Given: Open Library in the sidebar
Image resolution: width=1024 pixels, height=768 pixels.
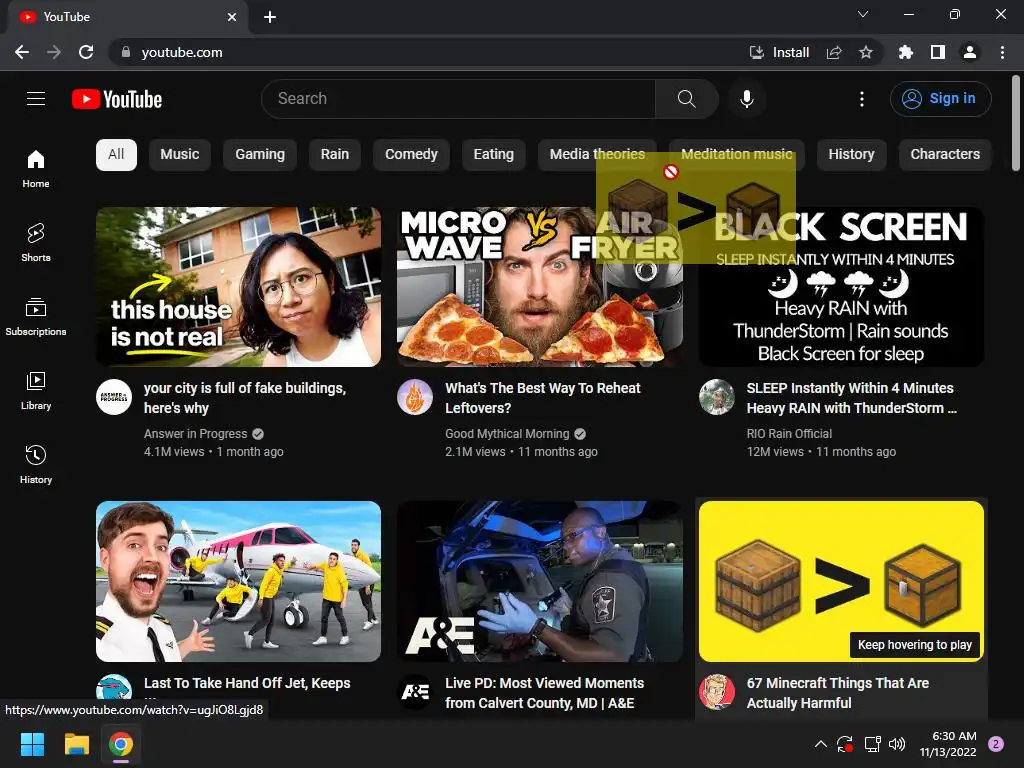Looking at the screenshot, I should pyautogui.click(x=36, y=391).
